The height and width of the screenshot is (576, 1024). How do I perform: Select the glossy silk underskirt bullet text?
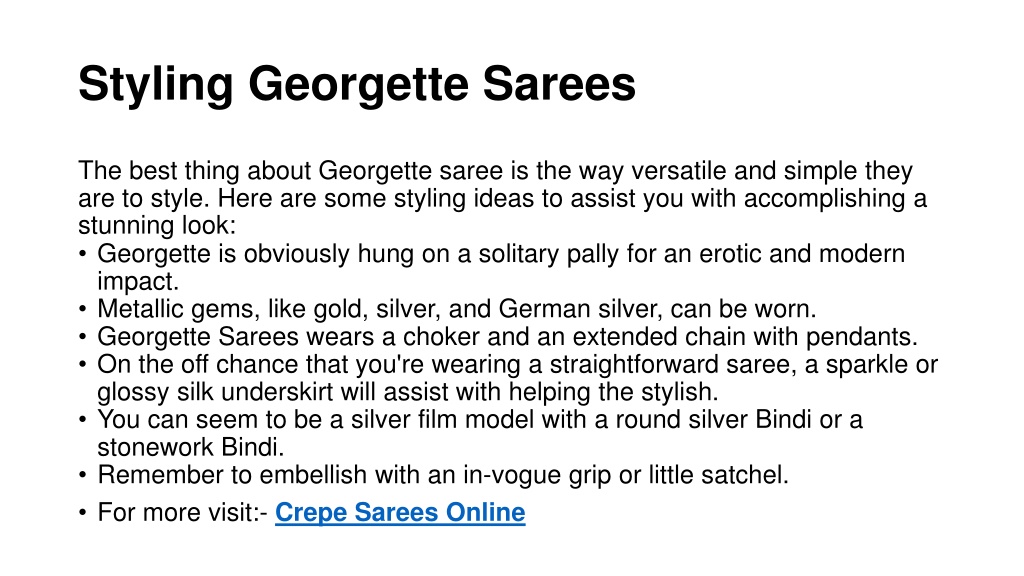(x=517, y=377)
